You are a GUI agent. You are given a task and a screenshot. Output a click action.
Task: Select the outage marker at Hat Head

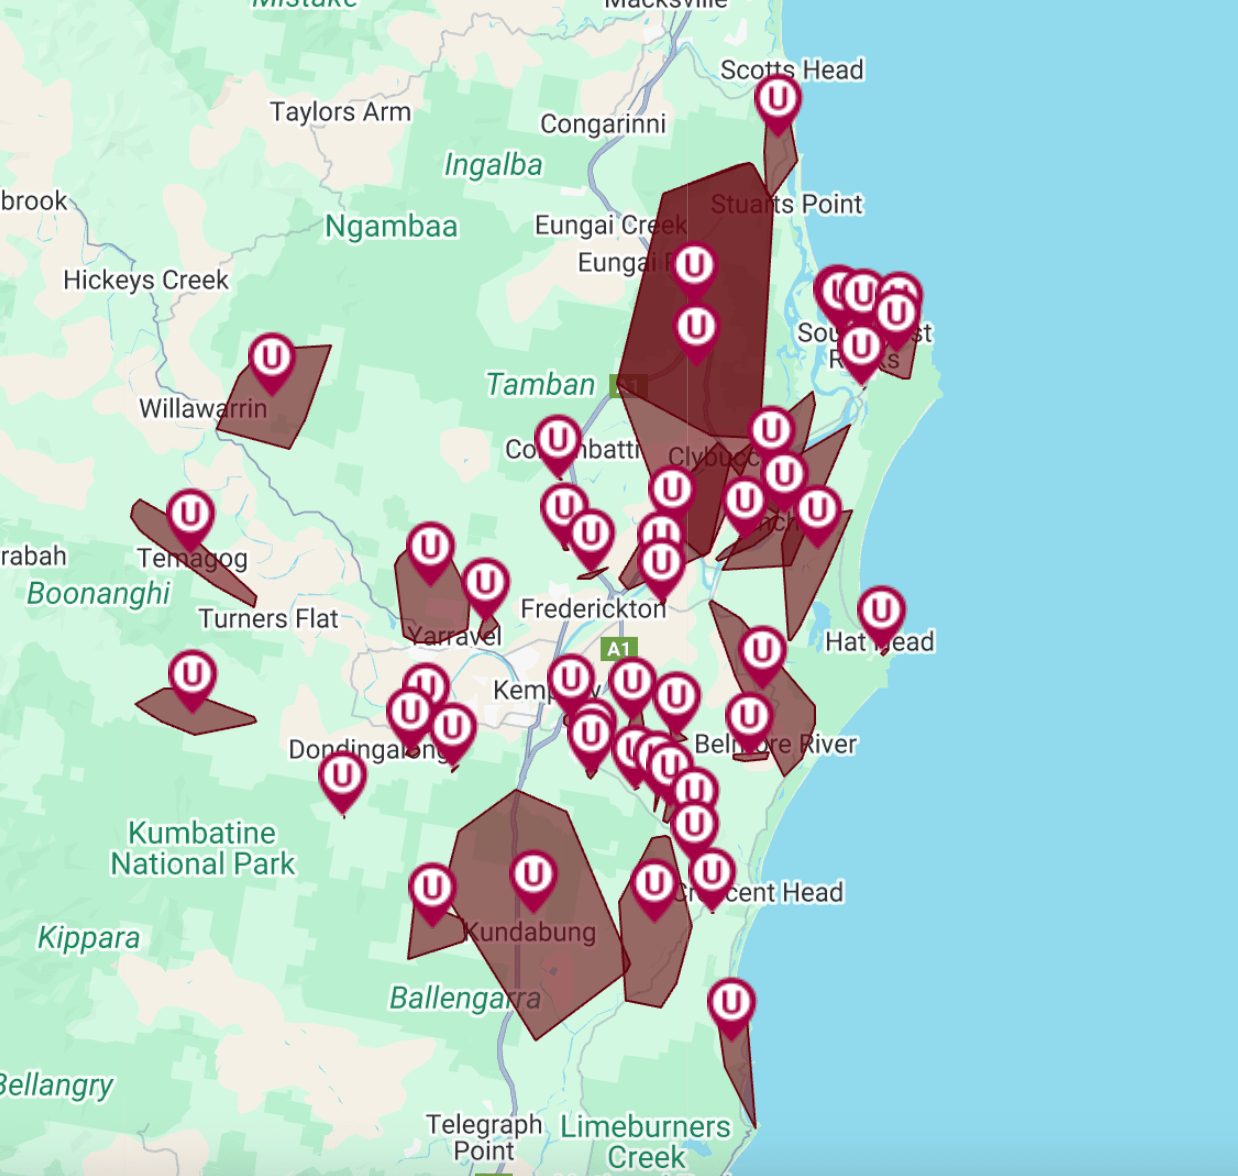pyautogui.click(x=881, y=616)
